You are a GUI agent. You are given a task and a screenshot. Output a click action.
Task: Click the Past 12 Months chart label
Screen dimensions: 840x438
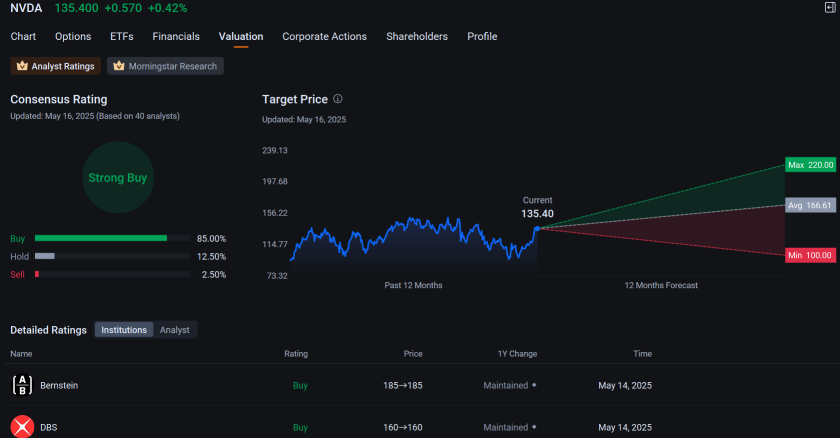[x=414, y=285]
